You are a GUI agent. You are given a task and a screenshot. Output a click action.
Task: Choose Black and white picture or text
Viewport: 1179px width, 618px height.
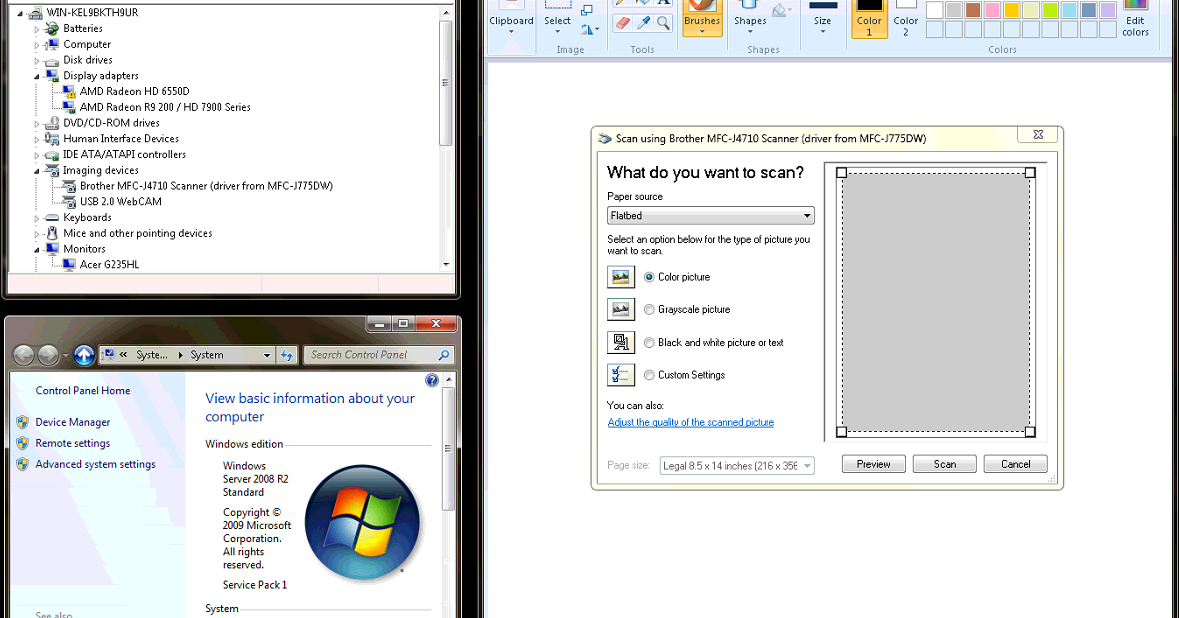pyautogui.click(x=649, y=343)
